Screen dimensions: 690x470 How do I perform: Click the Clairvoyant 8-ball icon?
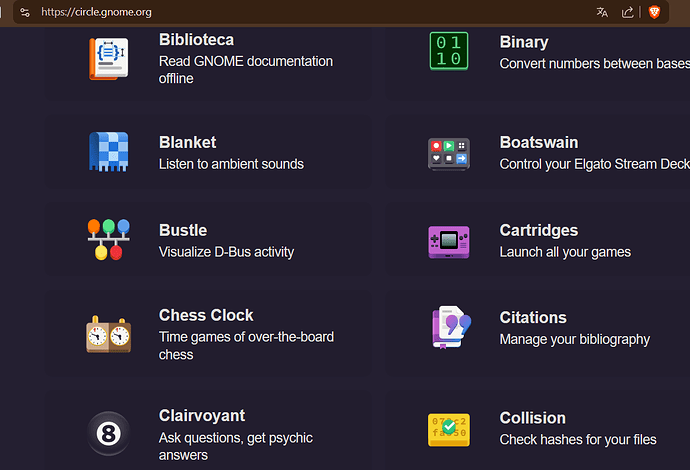pyautogui.click(x=107, y=434)
